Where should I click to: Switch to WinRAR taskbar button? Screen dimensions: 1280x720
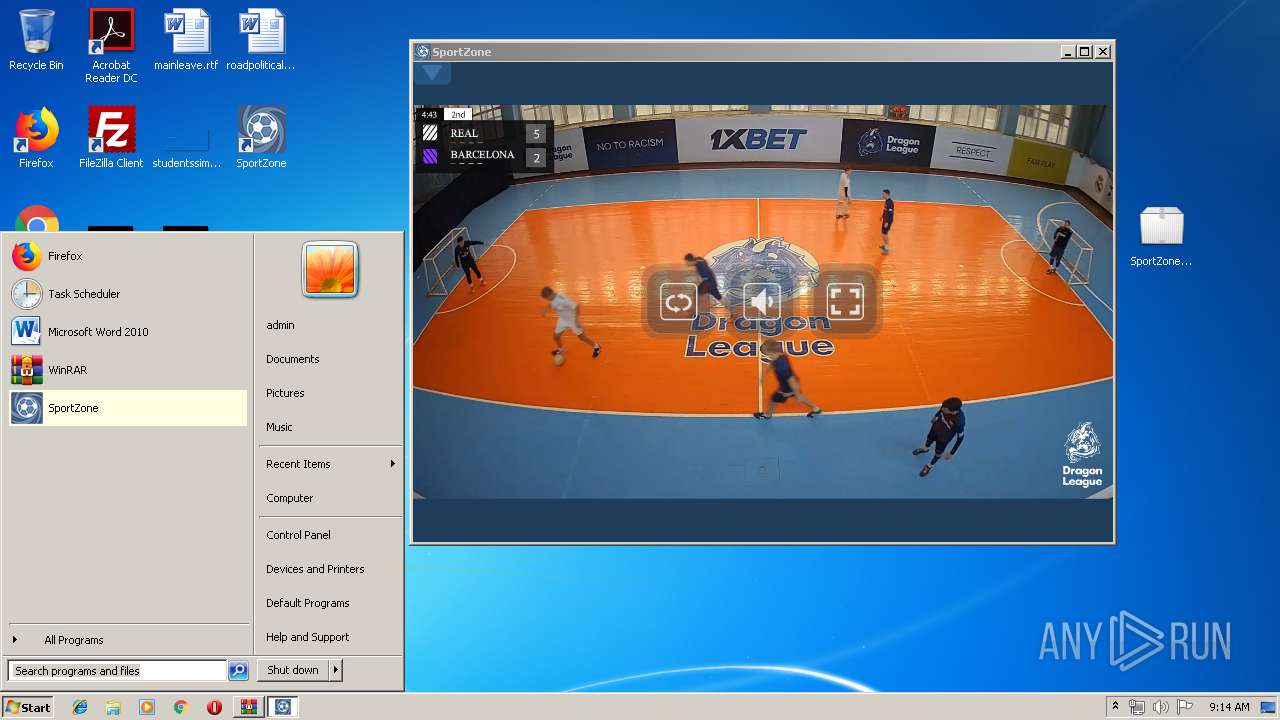[x=249, y=707]
